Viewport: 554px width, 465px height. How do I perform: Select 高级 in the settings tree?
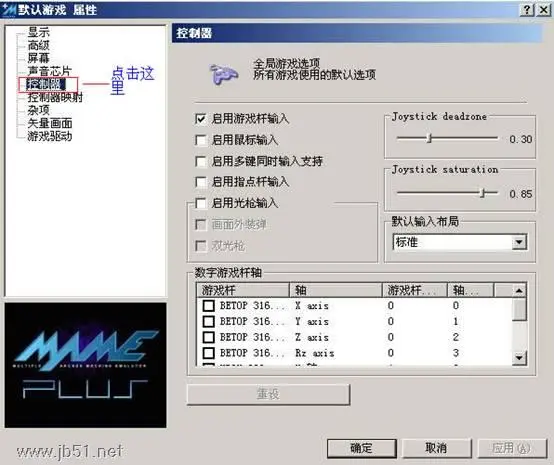click(x=39, y=45)
